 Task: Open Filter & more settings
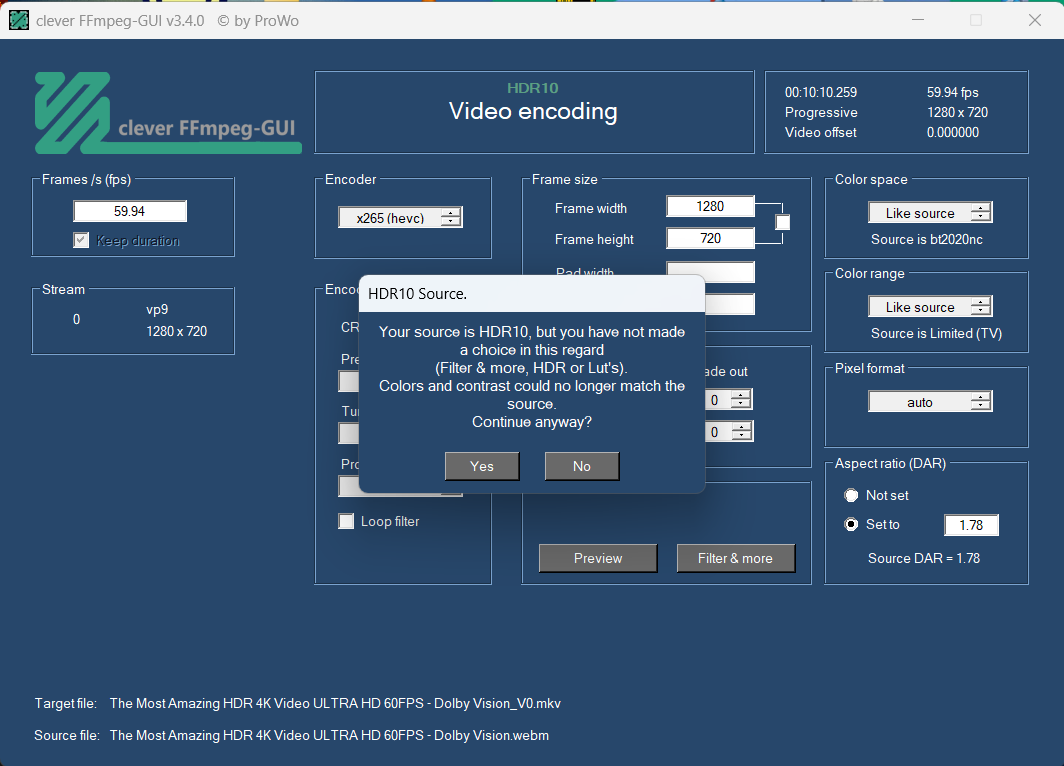click(x=736, y=558)
